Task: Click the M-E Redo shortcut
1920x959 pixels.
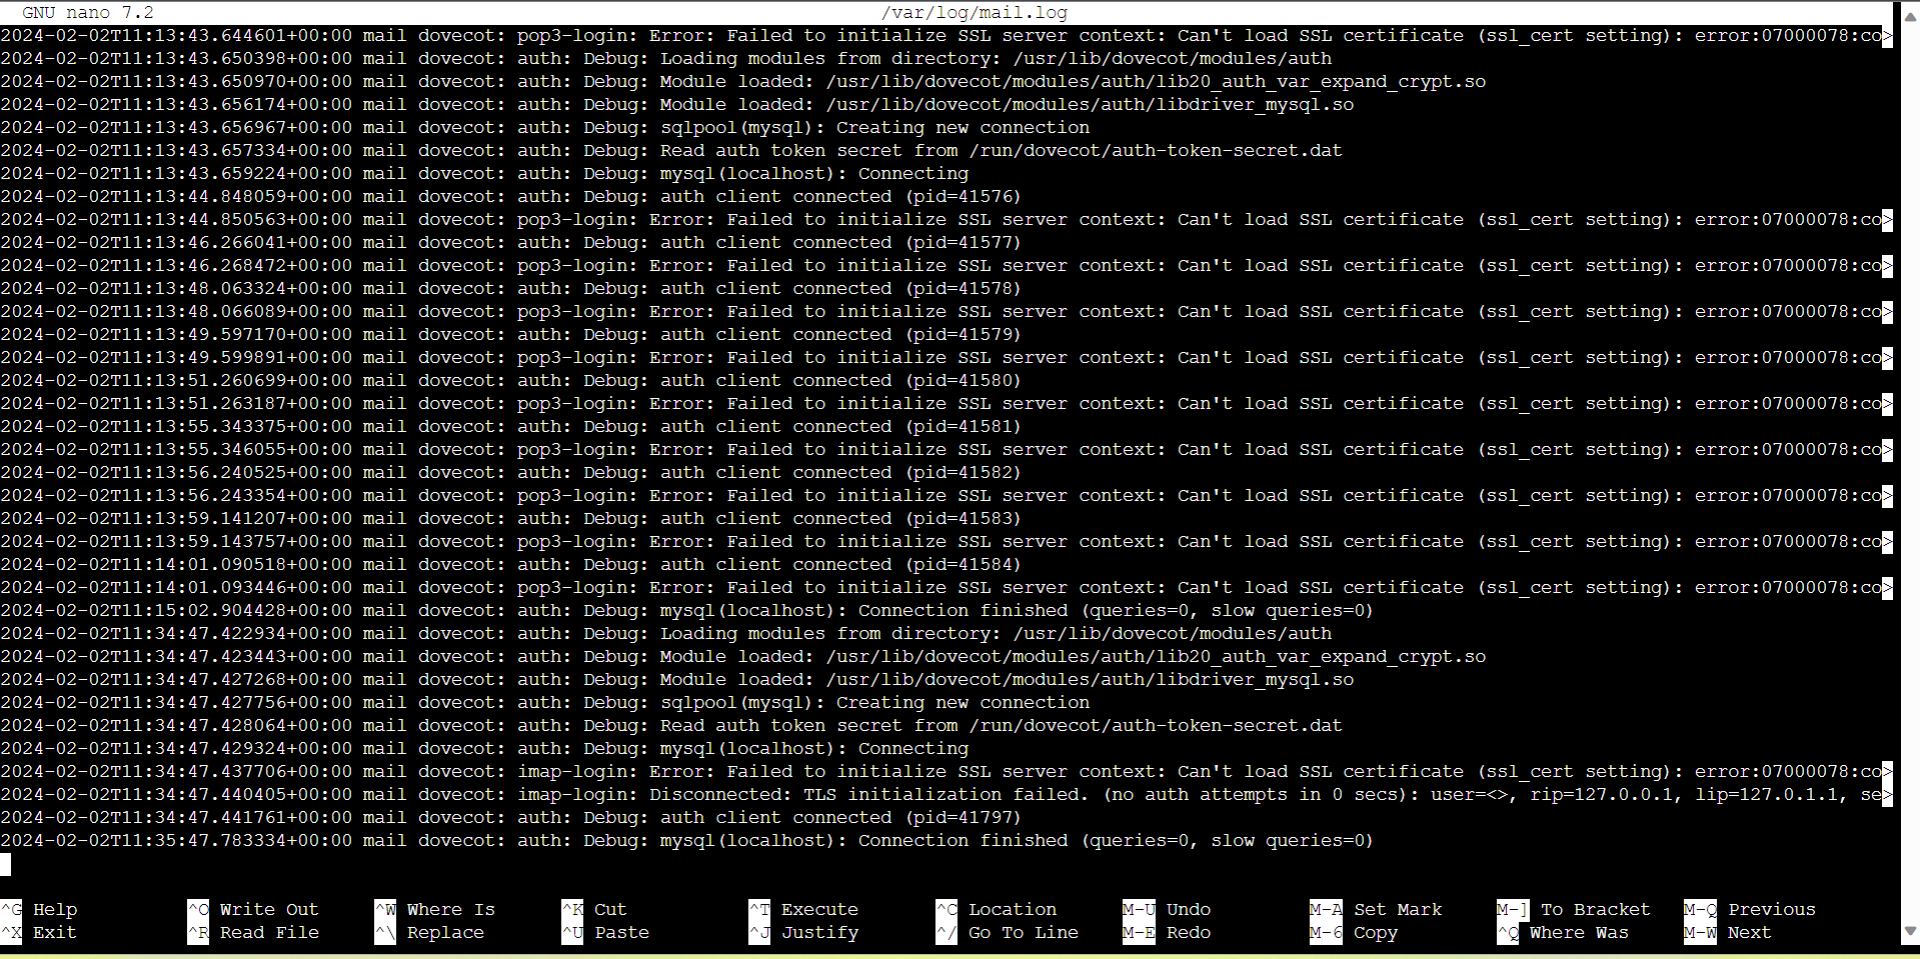Action: point(1167,932)
